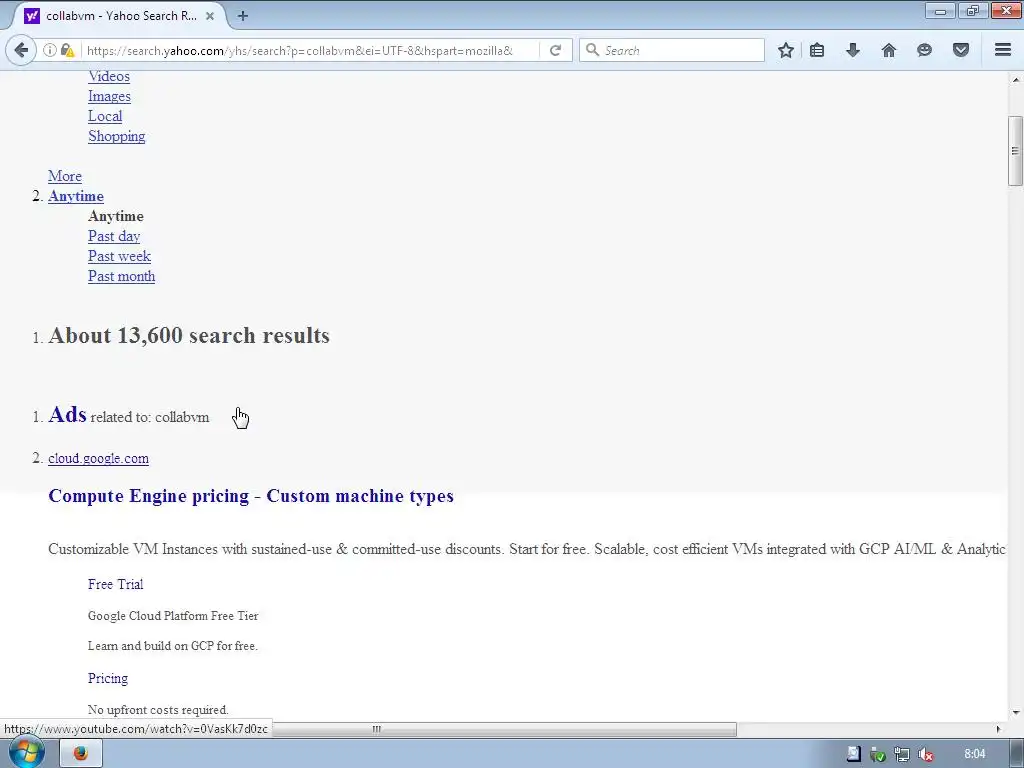Open a new tab with plus button

243,16
